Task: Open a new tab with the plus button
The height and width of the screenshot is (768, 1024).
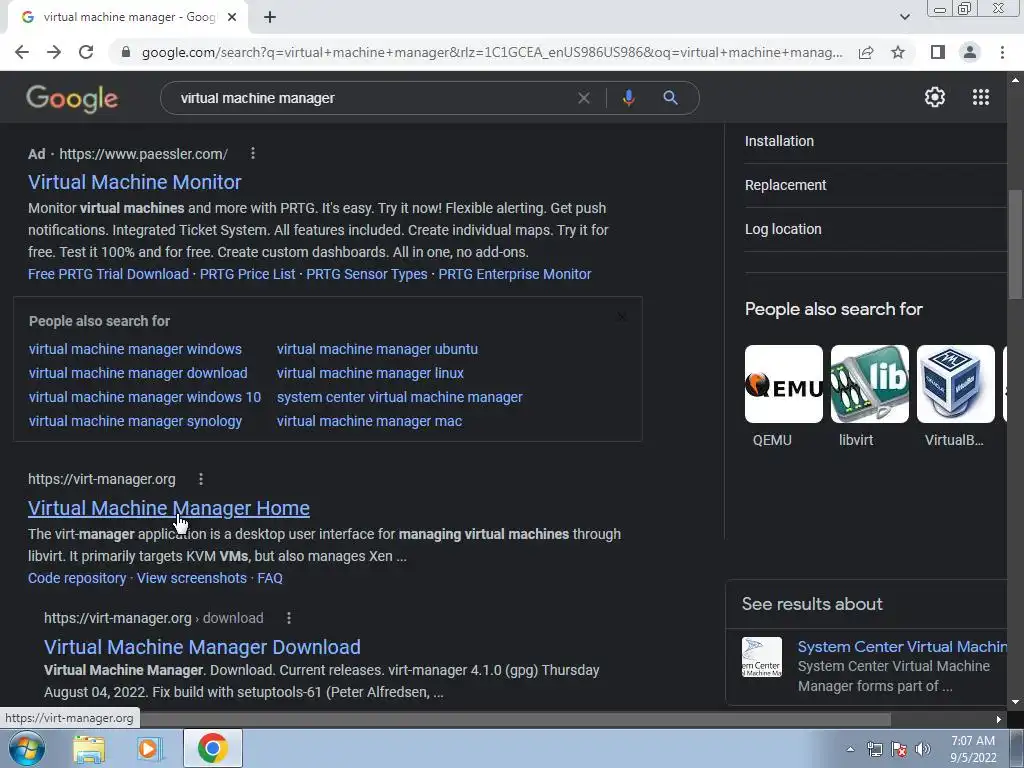Action: (x=270, y=17)
